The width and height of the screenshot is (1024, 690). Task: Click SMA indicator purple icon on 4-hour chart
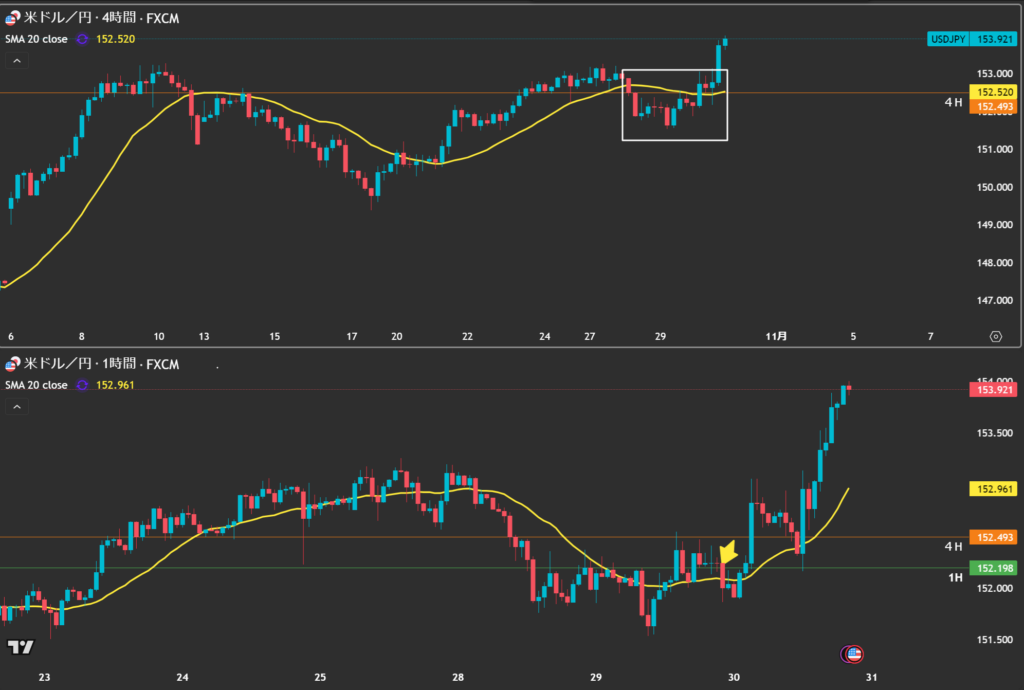tap(82, 39)
